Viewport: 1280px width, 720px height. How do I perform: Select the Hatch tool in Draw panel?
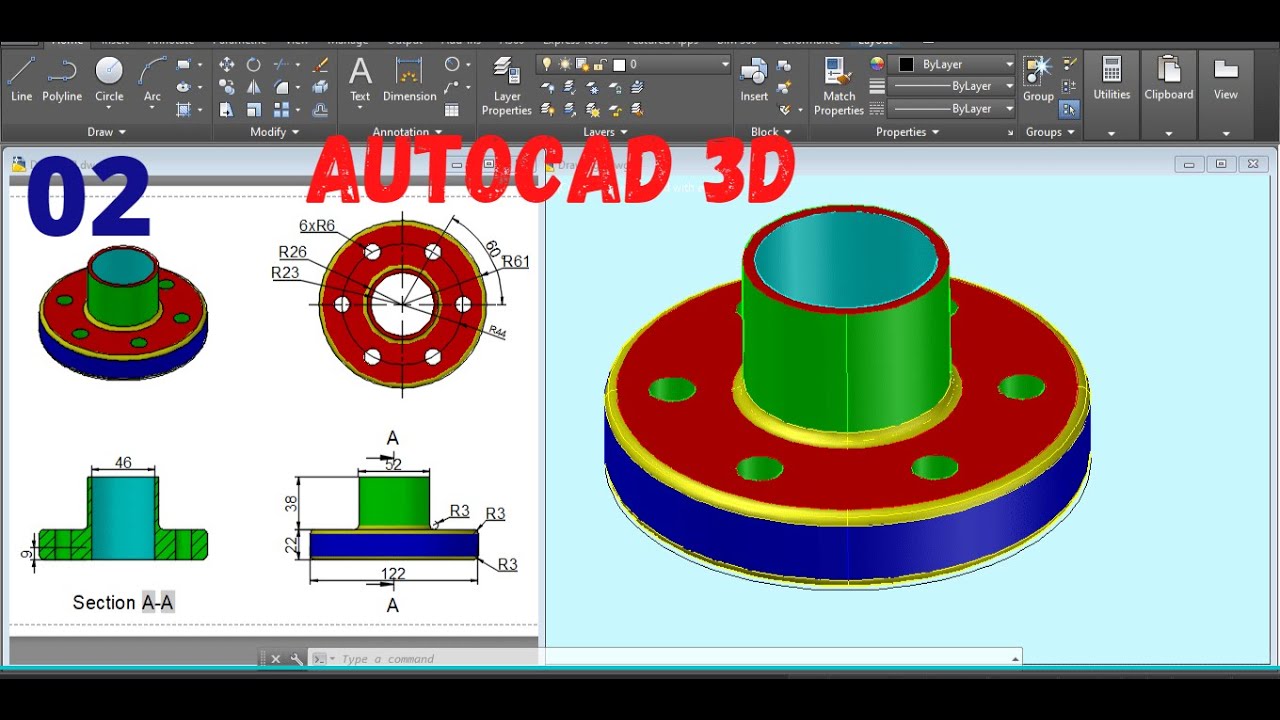(184, 110)
